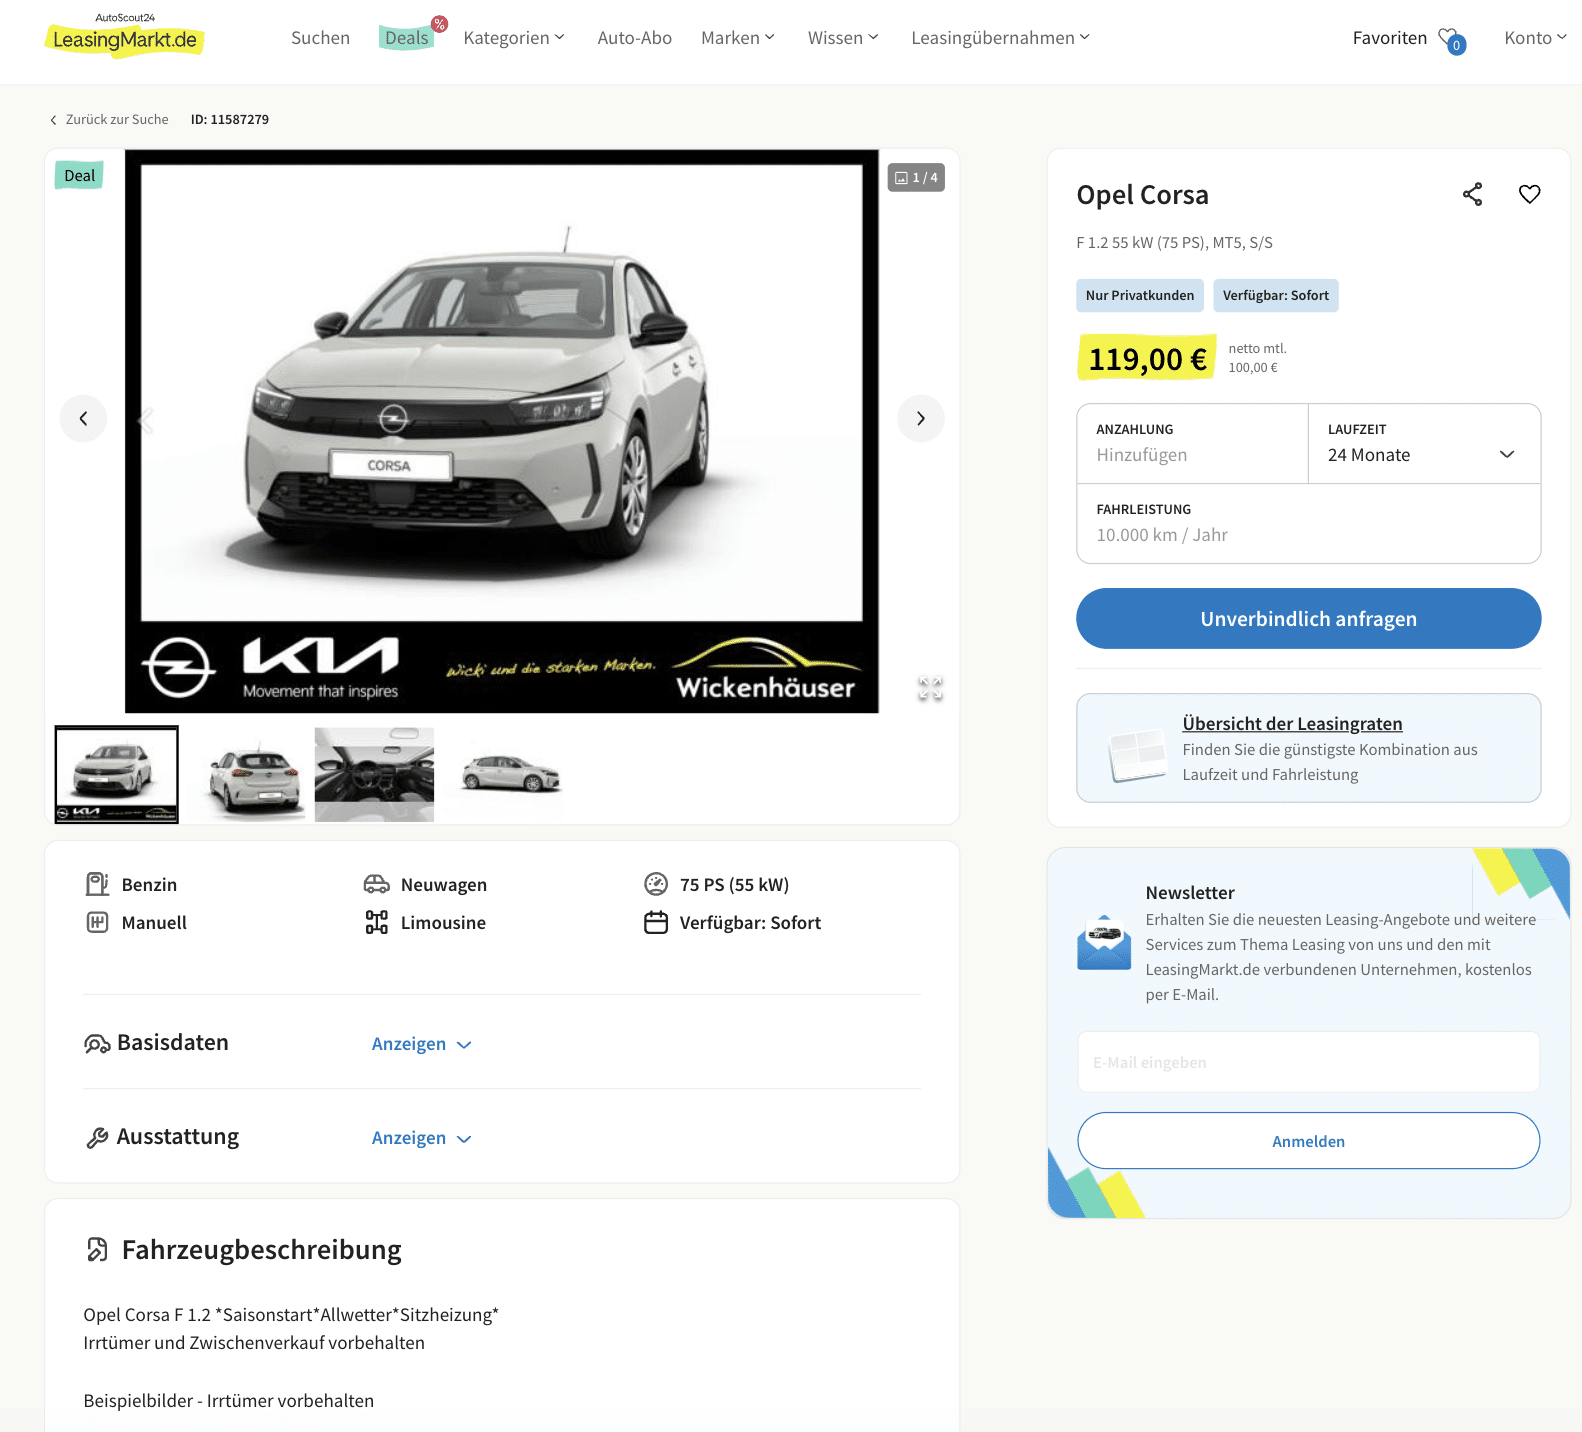Click the Fahrzeugbeschreibung document icon
This screenshot has width=1582, height=1432.
point(97,1250)
